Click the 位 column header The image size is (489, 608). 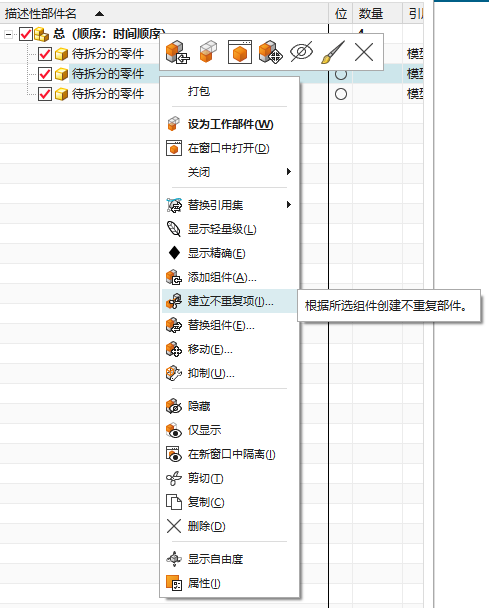340,14
